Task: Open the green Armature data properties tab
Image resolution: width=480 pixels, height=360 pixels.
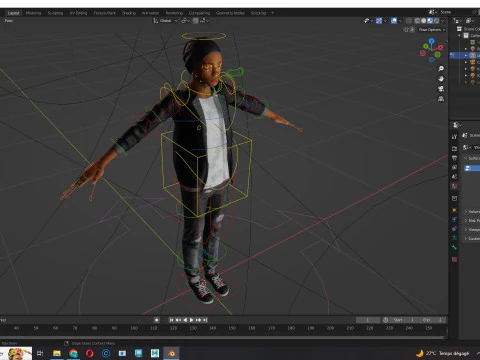Action: (454, 238)
